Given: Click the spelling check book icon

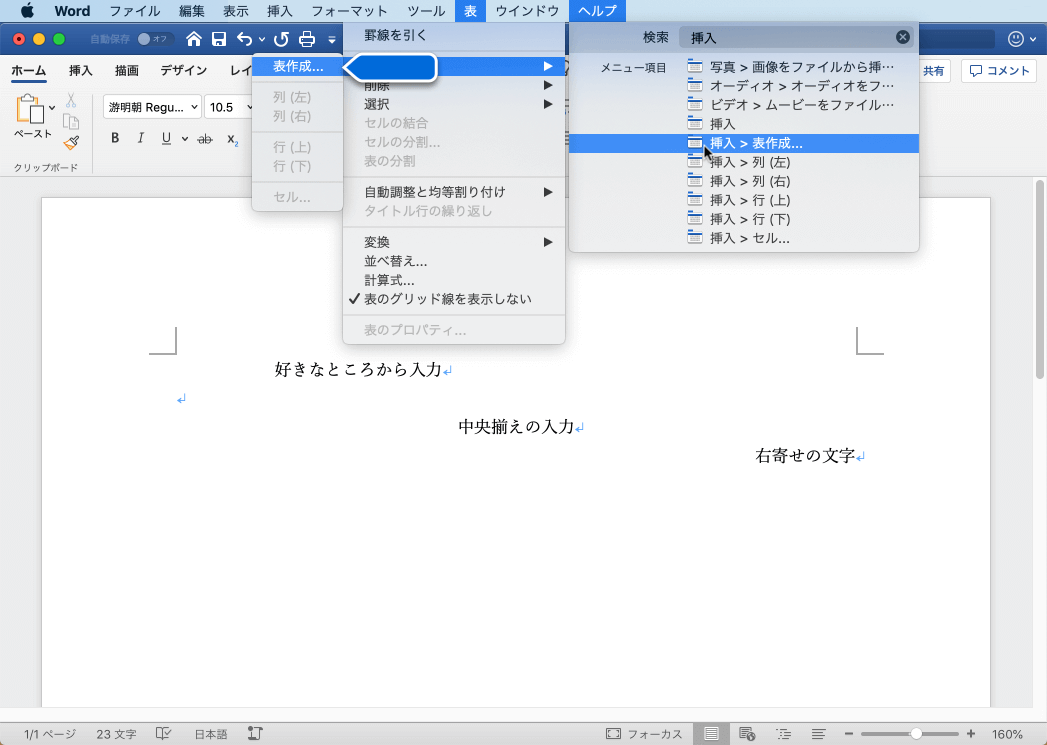Looking at the screenshot, I should (164, 734).
